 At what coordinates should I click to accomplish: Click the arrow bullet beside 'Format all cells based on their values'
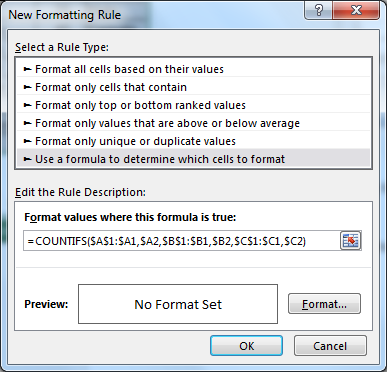click(x=27, y=69)
